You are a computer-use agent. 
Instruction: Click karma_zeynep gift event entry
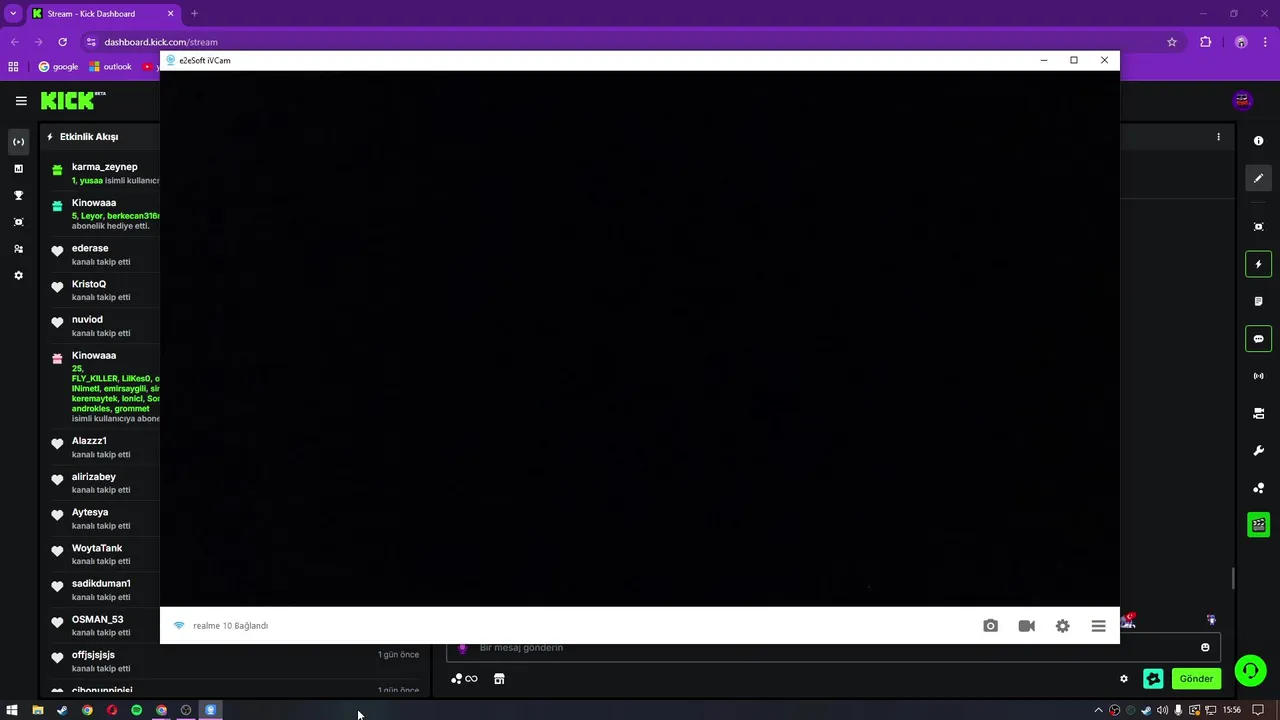105,173
